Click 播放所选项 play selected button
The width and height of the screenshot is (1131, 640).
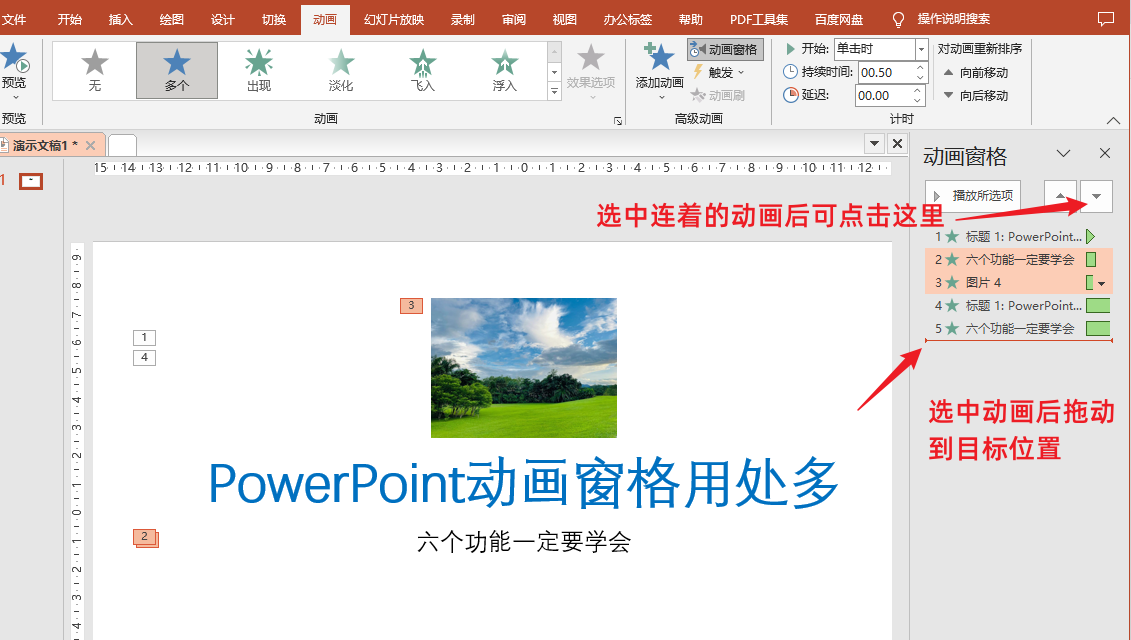click(973, 196)
